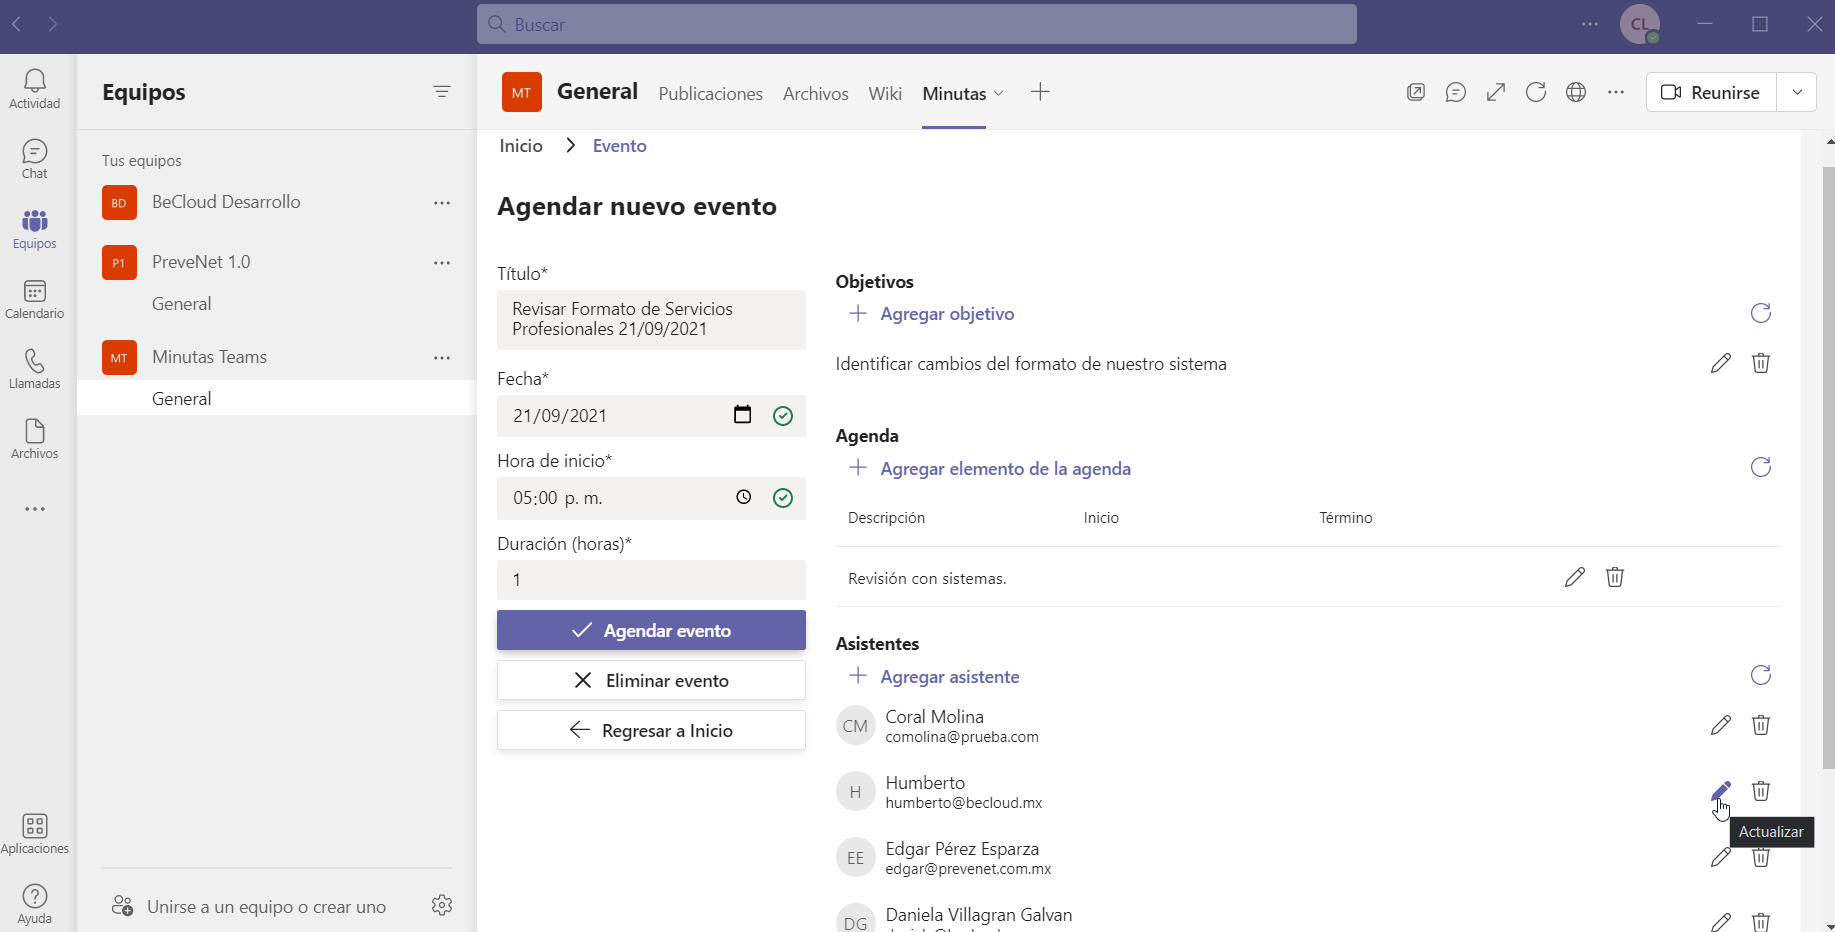Refresh the Agenda list
1835x932 pixels.
click(1761, 468)
